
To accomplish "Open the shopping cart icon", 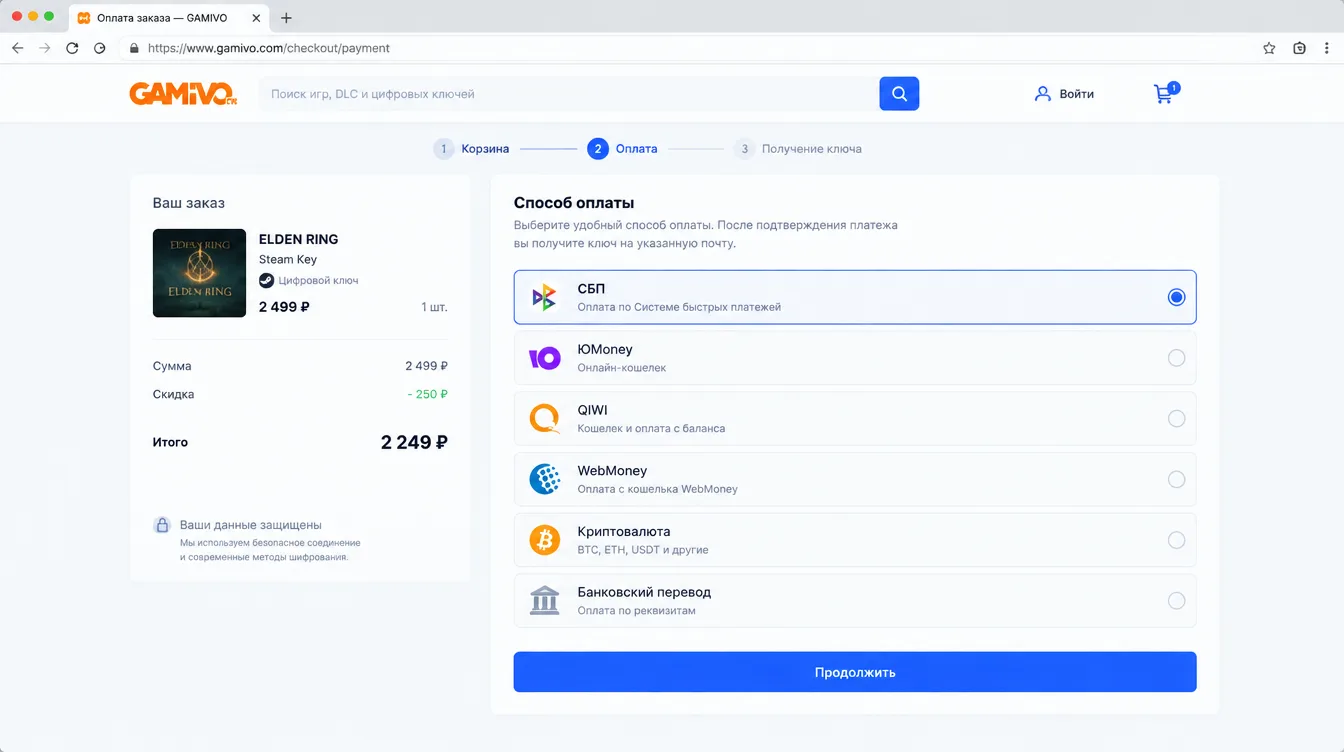I will pyautogui.click(x=1166, y=94).
